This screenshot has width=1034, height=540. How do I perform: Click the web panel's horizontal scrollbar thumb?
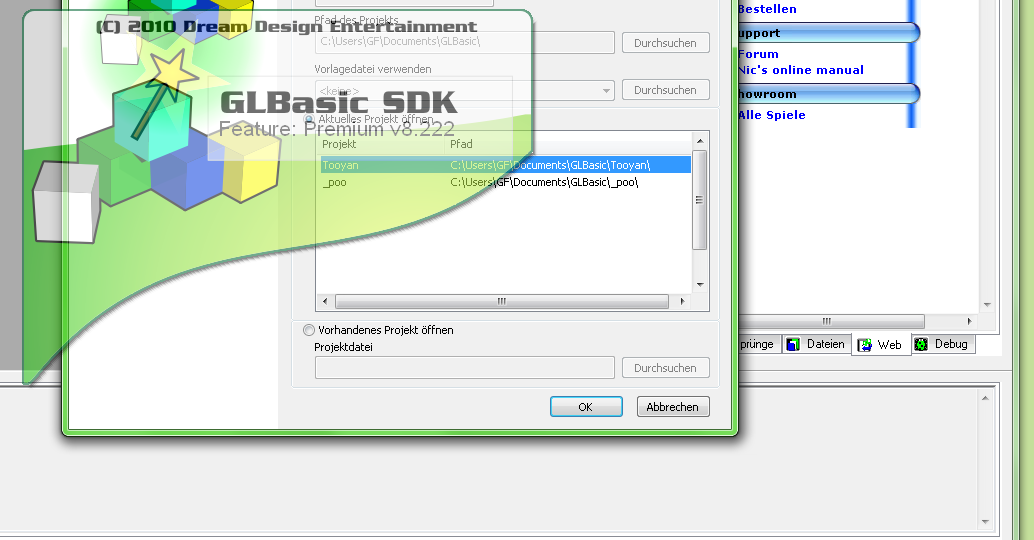[831, 322]
